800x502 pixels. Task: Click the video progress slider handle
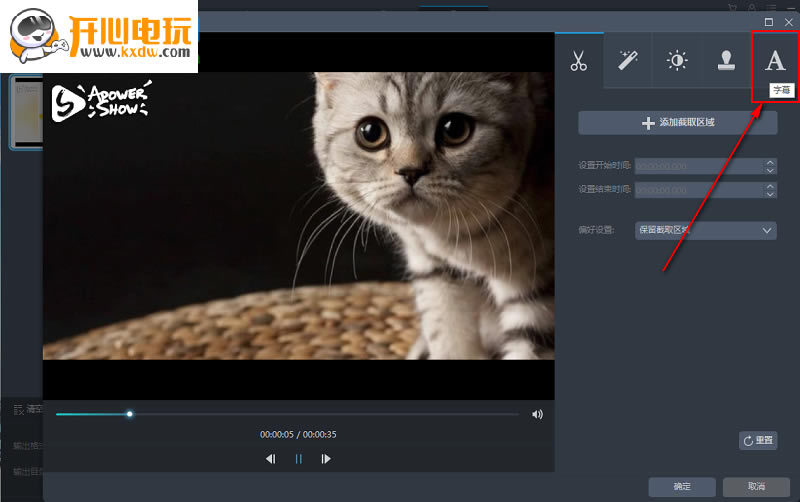[129, 413]
